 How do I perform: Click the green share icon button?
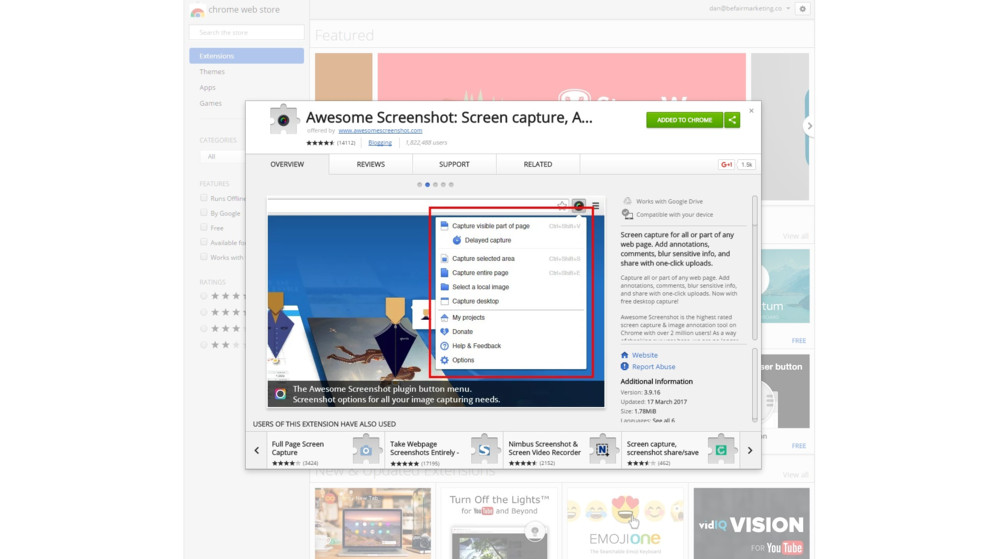tap(732, 120)
